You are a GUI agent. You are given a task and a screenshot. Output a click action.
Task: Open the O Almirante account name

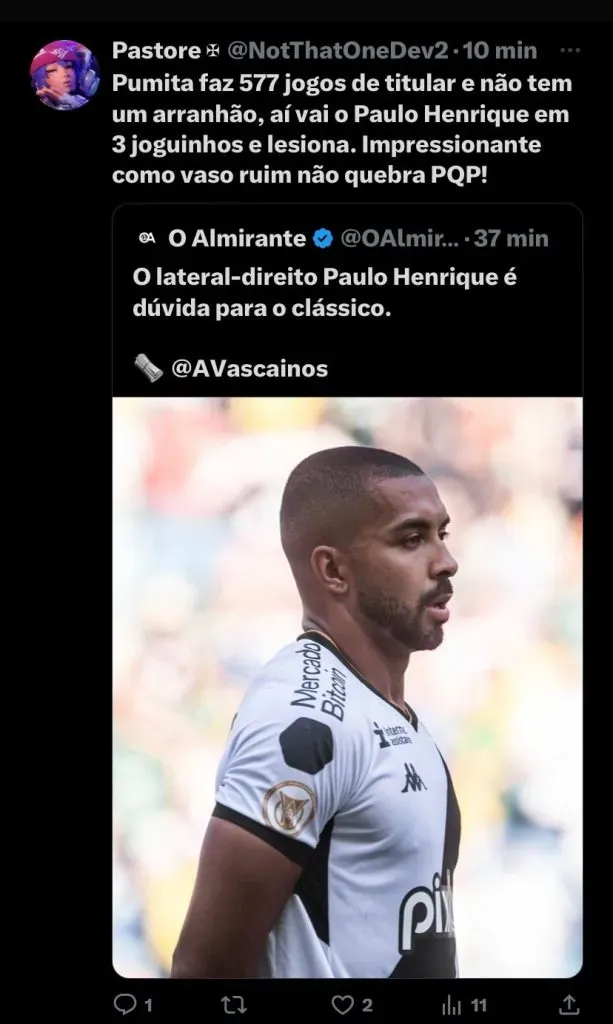click(x=237, y=239)
